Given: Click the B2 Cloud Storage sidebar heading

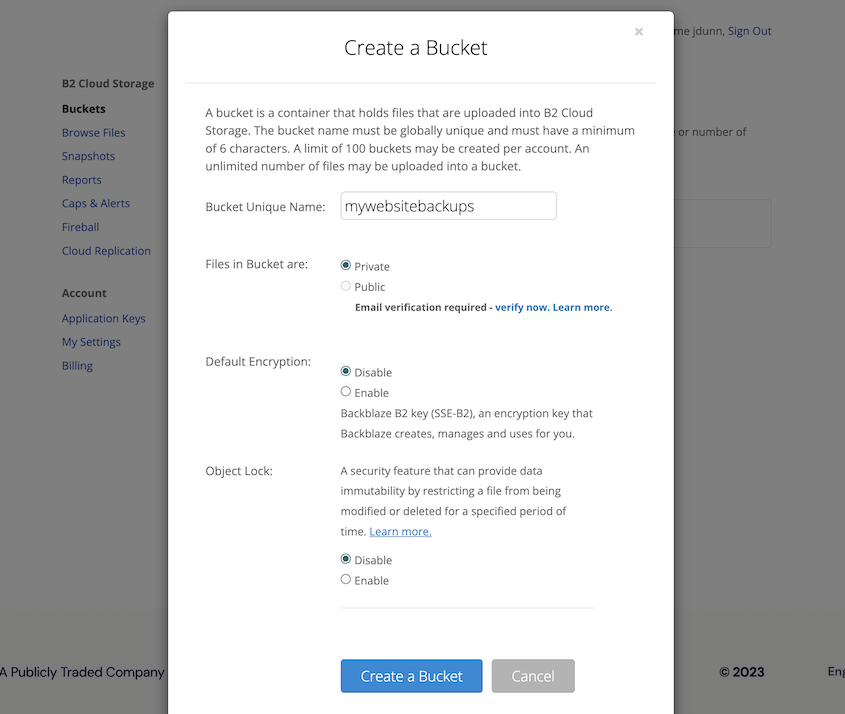Looking at the screenshot, I should point(108,84).
